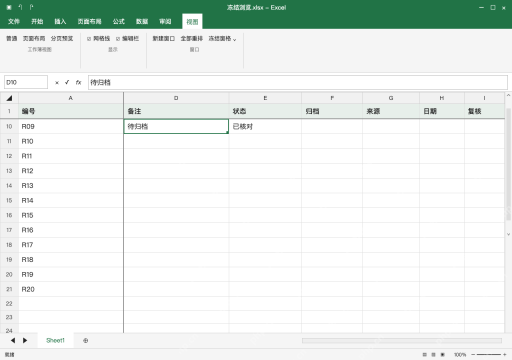Click the 来源 header cell
The image size is (512, 360).
click(x=391, y=111)
